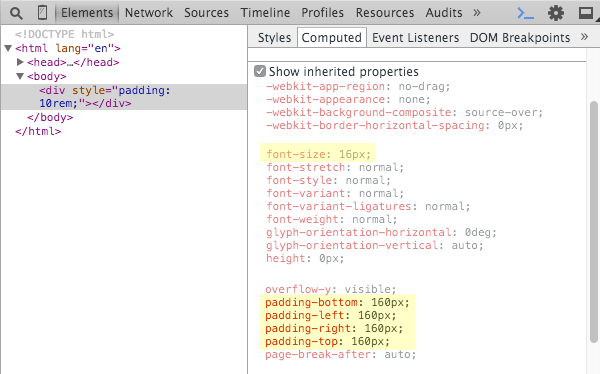The image size is (600, 374).
Task: Click the font-variant-ligatures property
Action: pos(368,207)
